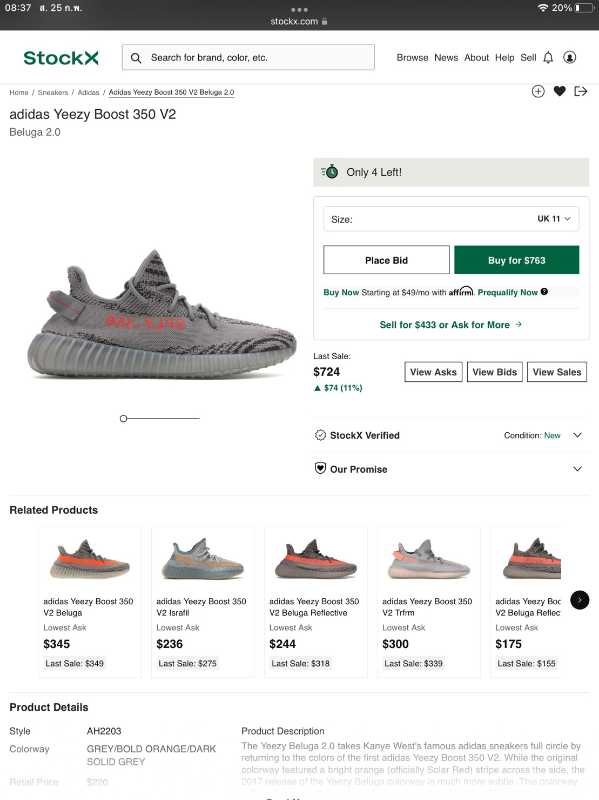The width and height of the screenshot is (599, 800).
Task: Open the Browse menu
Action: point(412,57)
